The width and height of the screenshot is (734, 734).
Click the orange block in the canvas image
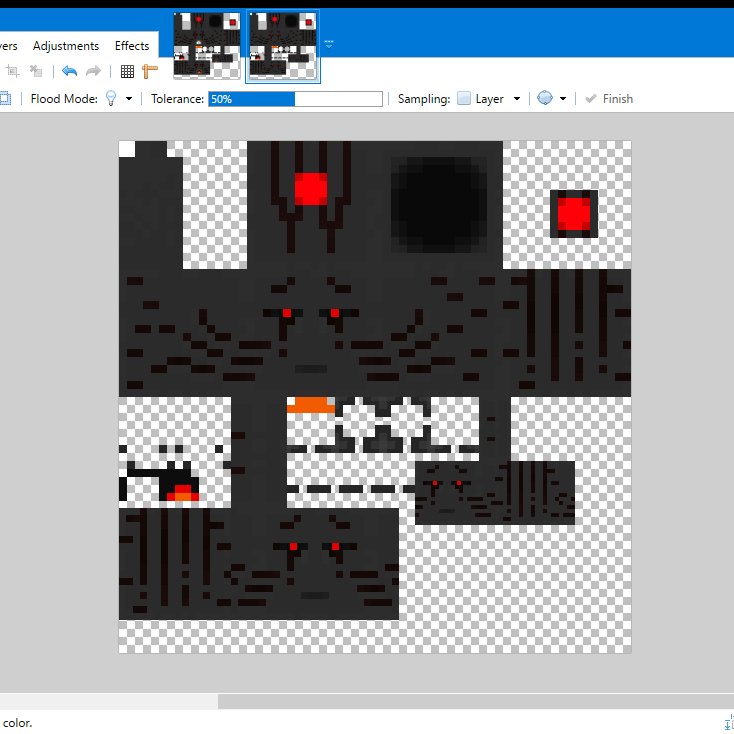tap(310, 405)
